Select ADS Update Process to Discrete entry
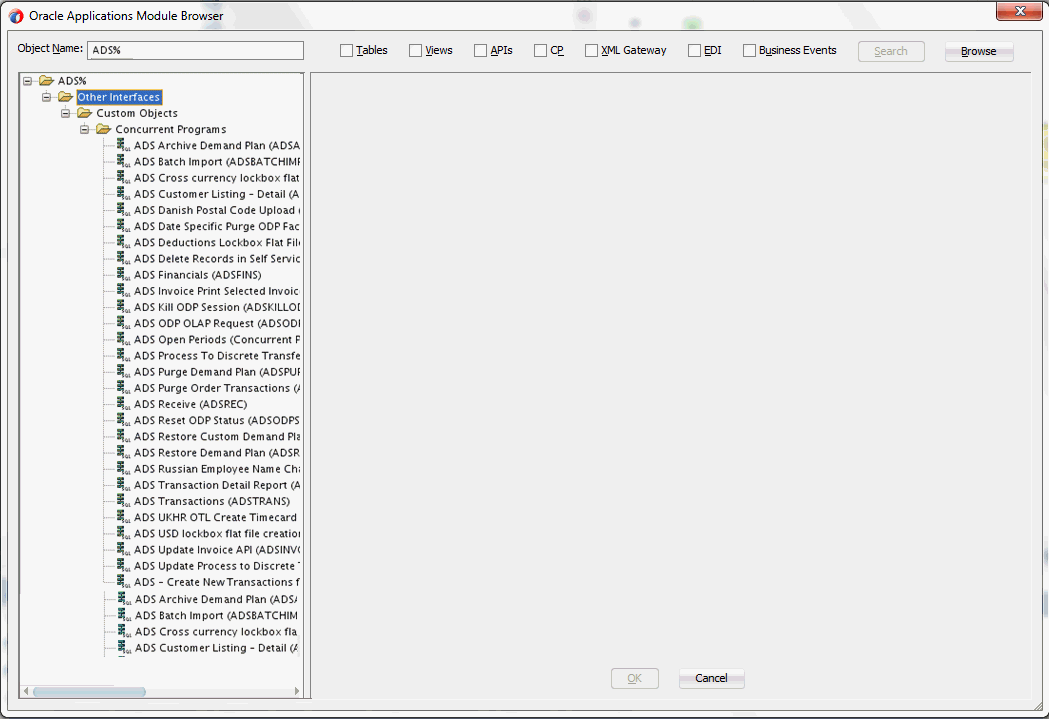The height and width of the screenshot is (719, 1049). coord(217,566)
